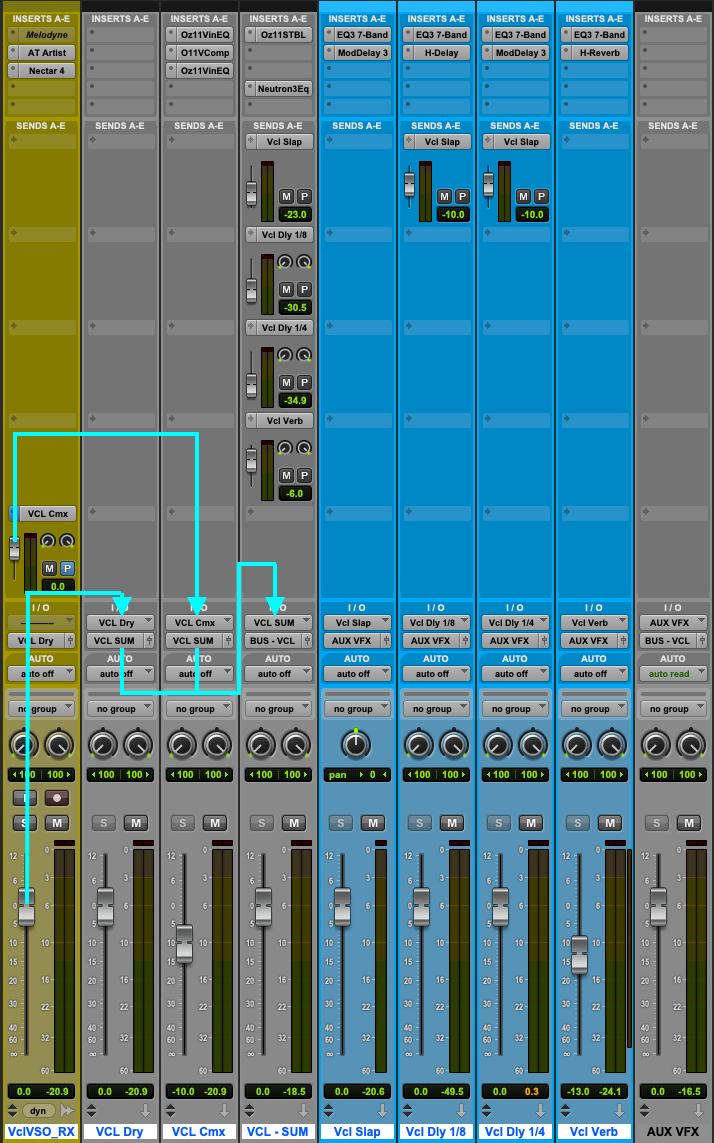Click the VCL Cmx volume fader handle
This screenshot has width=714, height=1143.
coord(185,943)
